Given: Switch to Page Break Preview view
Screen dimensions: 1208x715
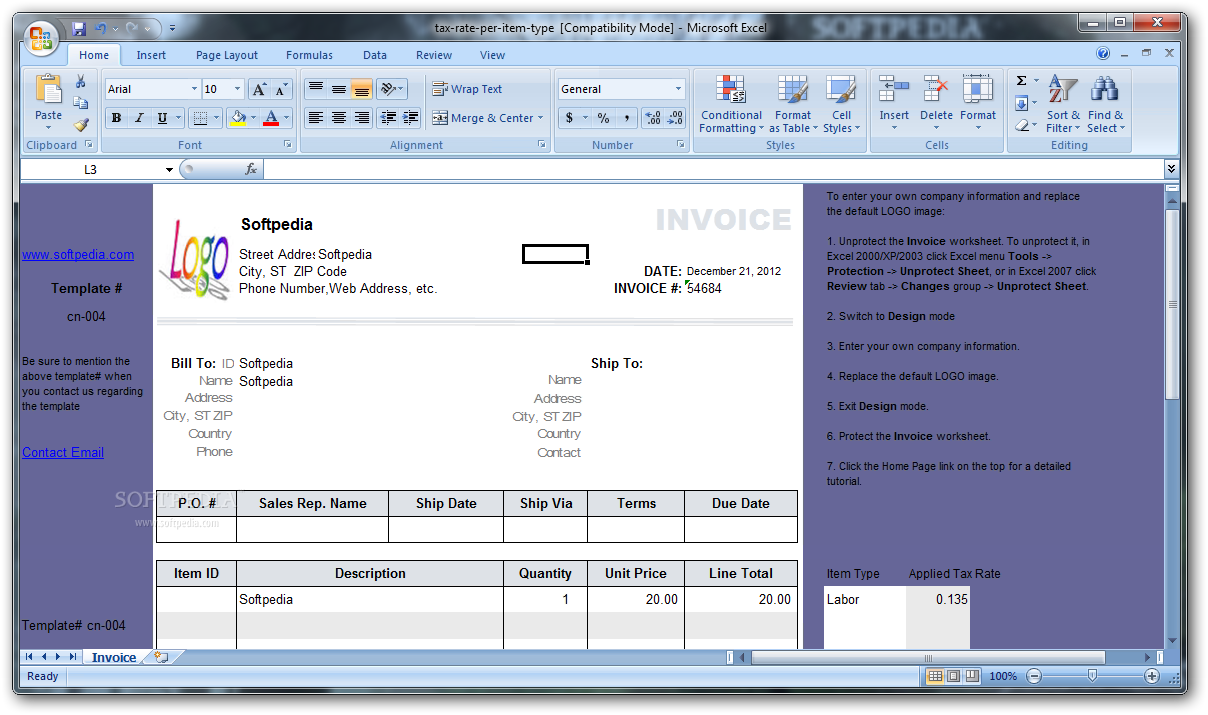Looking at the screenshot, I should point(971,676).
